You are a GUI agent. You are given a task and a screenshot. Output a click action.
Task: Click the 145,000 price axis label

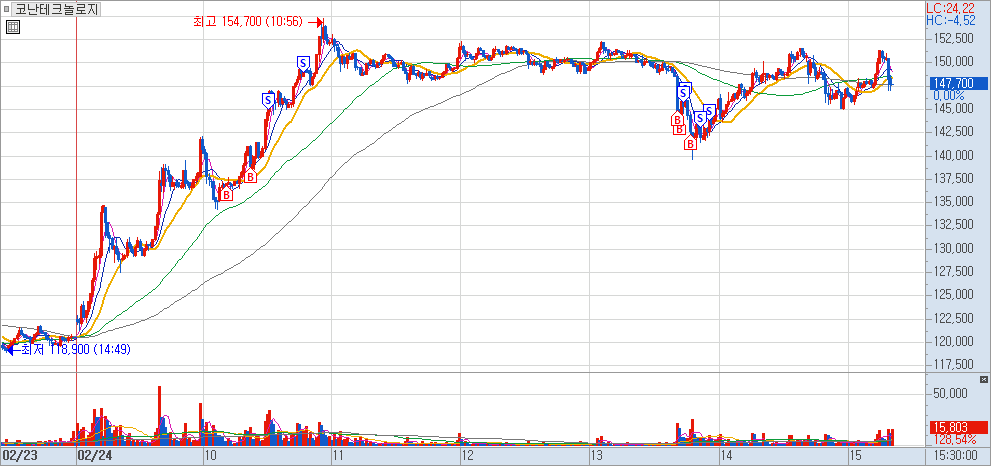pyautogui.click(x=953, y=109)
